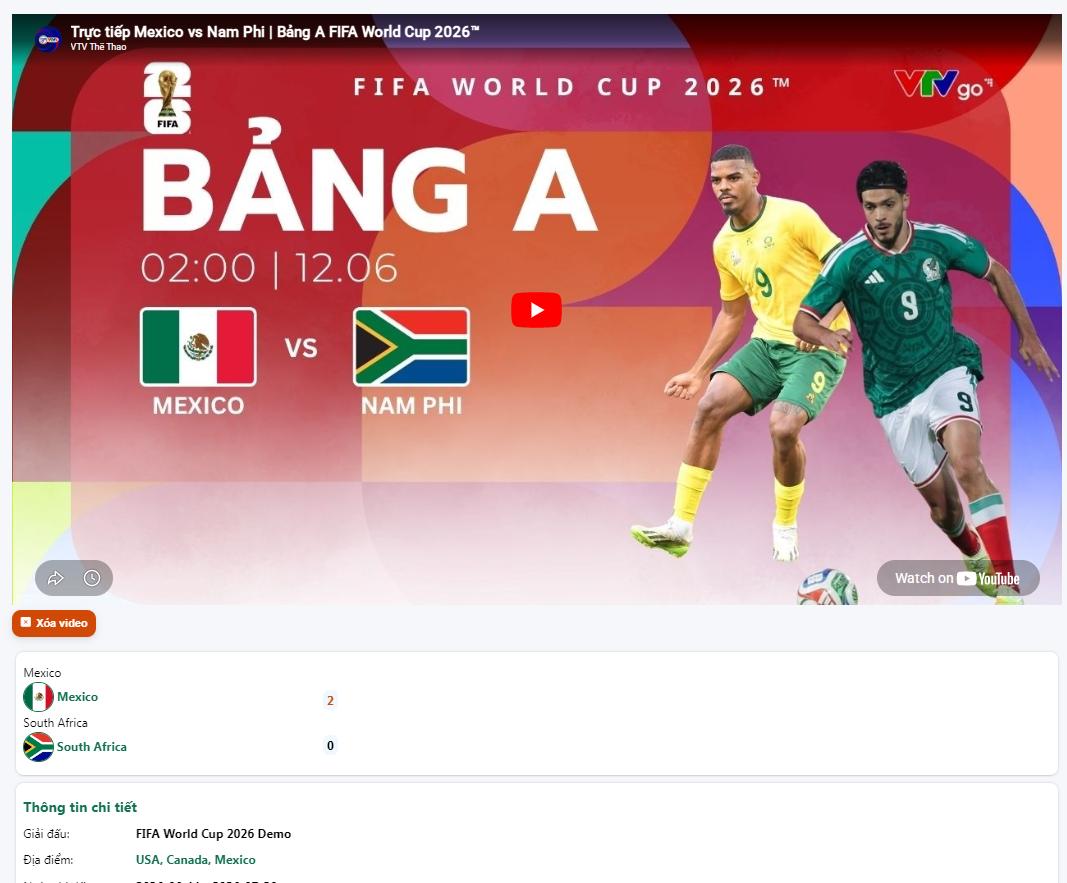
Task: Click the large Nam Phi flag in the thumbnail
Action: (x=412, y=347)
